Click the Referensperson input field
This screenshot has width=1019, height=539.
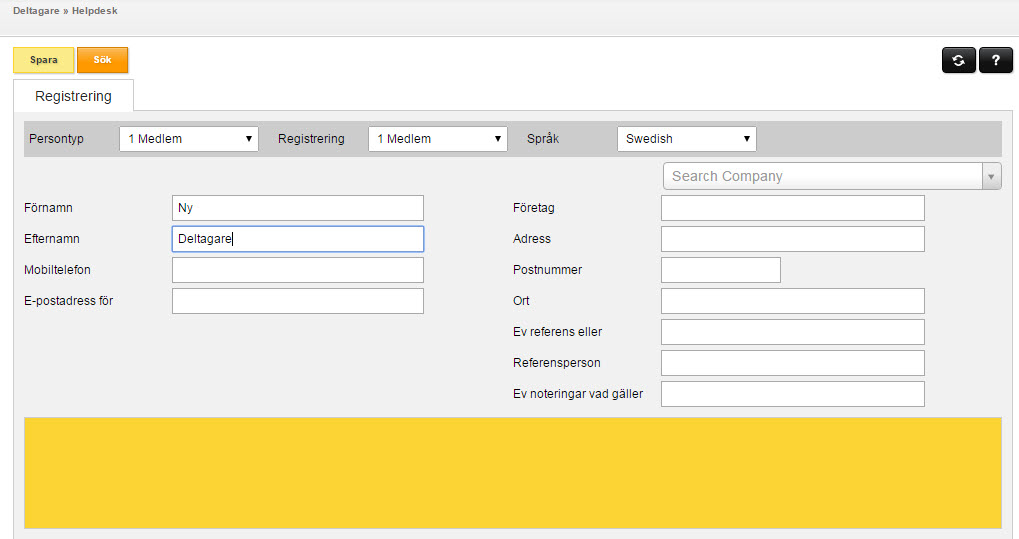pyautogui.click(x=793, y=363)
